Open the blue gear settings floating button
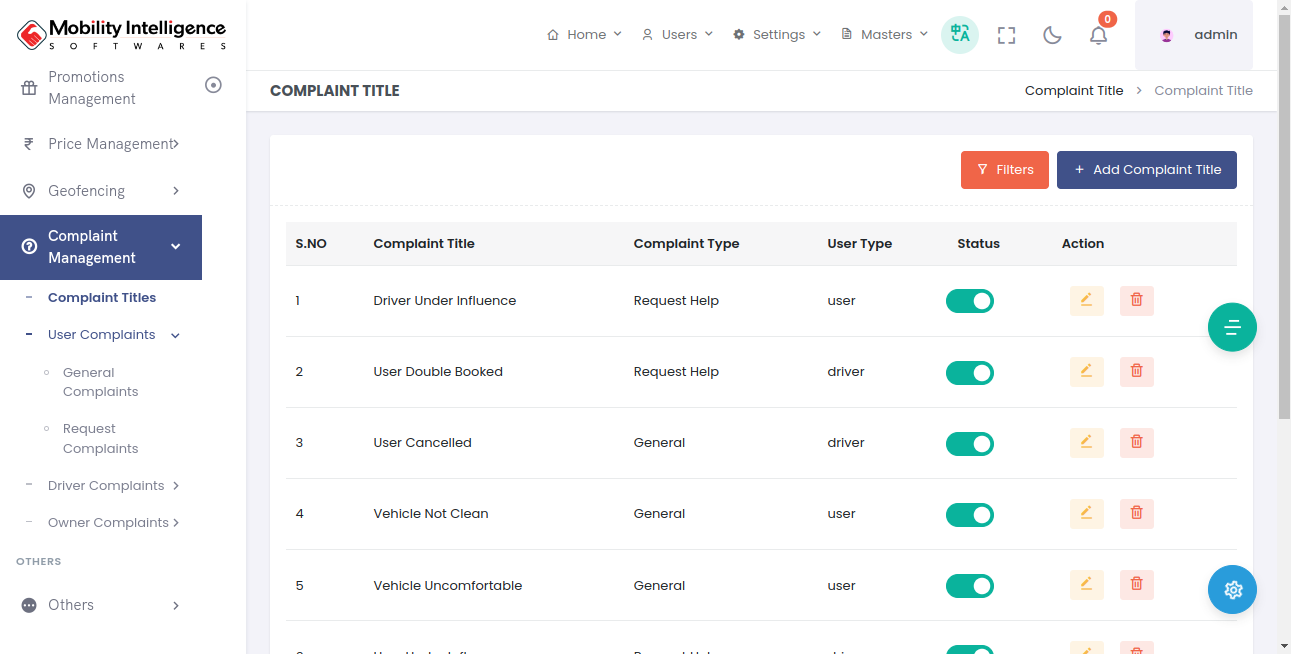 (x=1232, y=590)
